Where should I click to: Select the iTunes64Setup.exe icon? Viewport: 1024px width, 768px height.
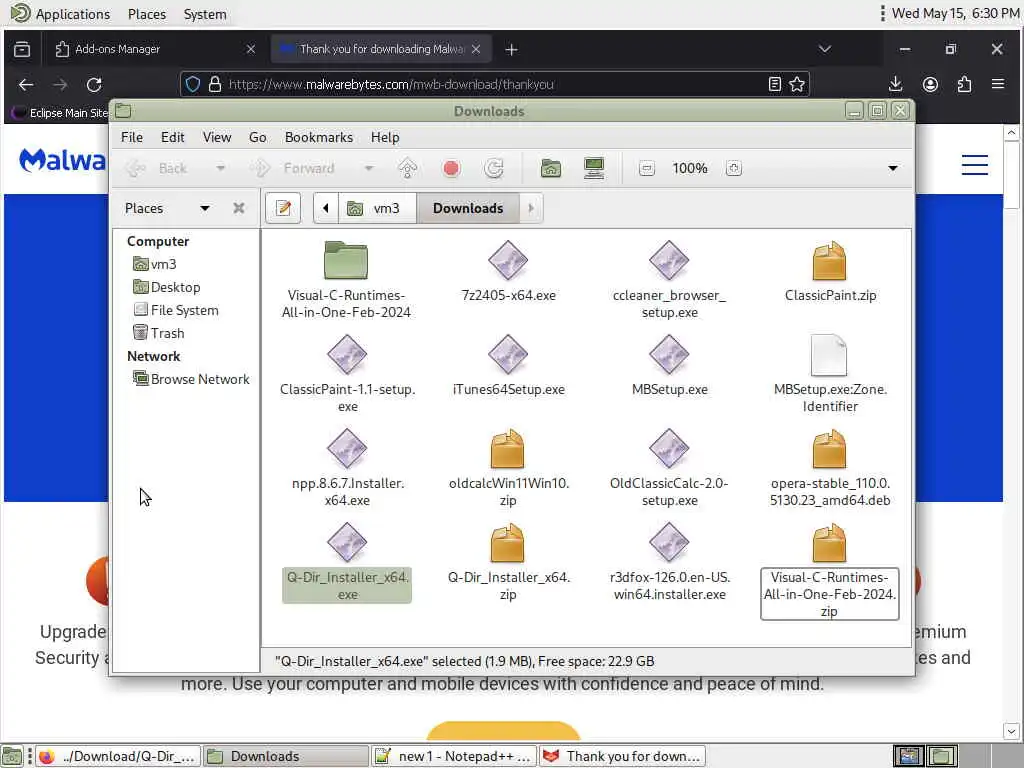[x=507, y=354]
